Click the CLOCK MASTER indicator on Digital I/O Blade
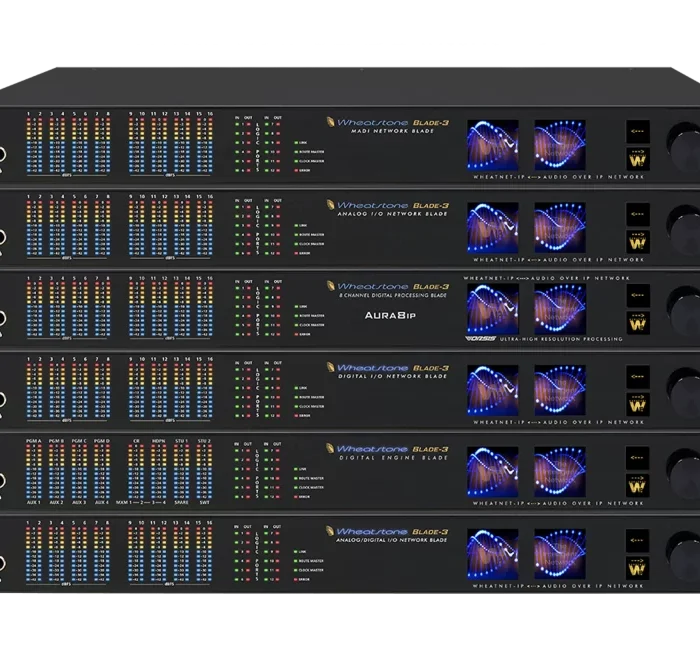The width and height of the screenshot is (700, 647). tap(309, 406)
